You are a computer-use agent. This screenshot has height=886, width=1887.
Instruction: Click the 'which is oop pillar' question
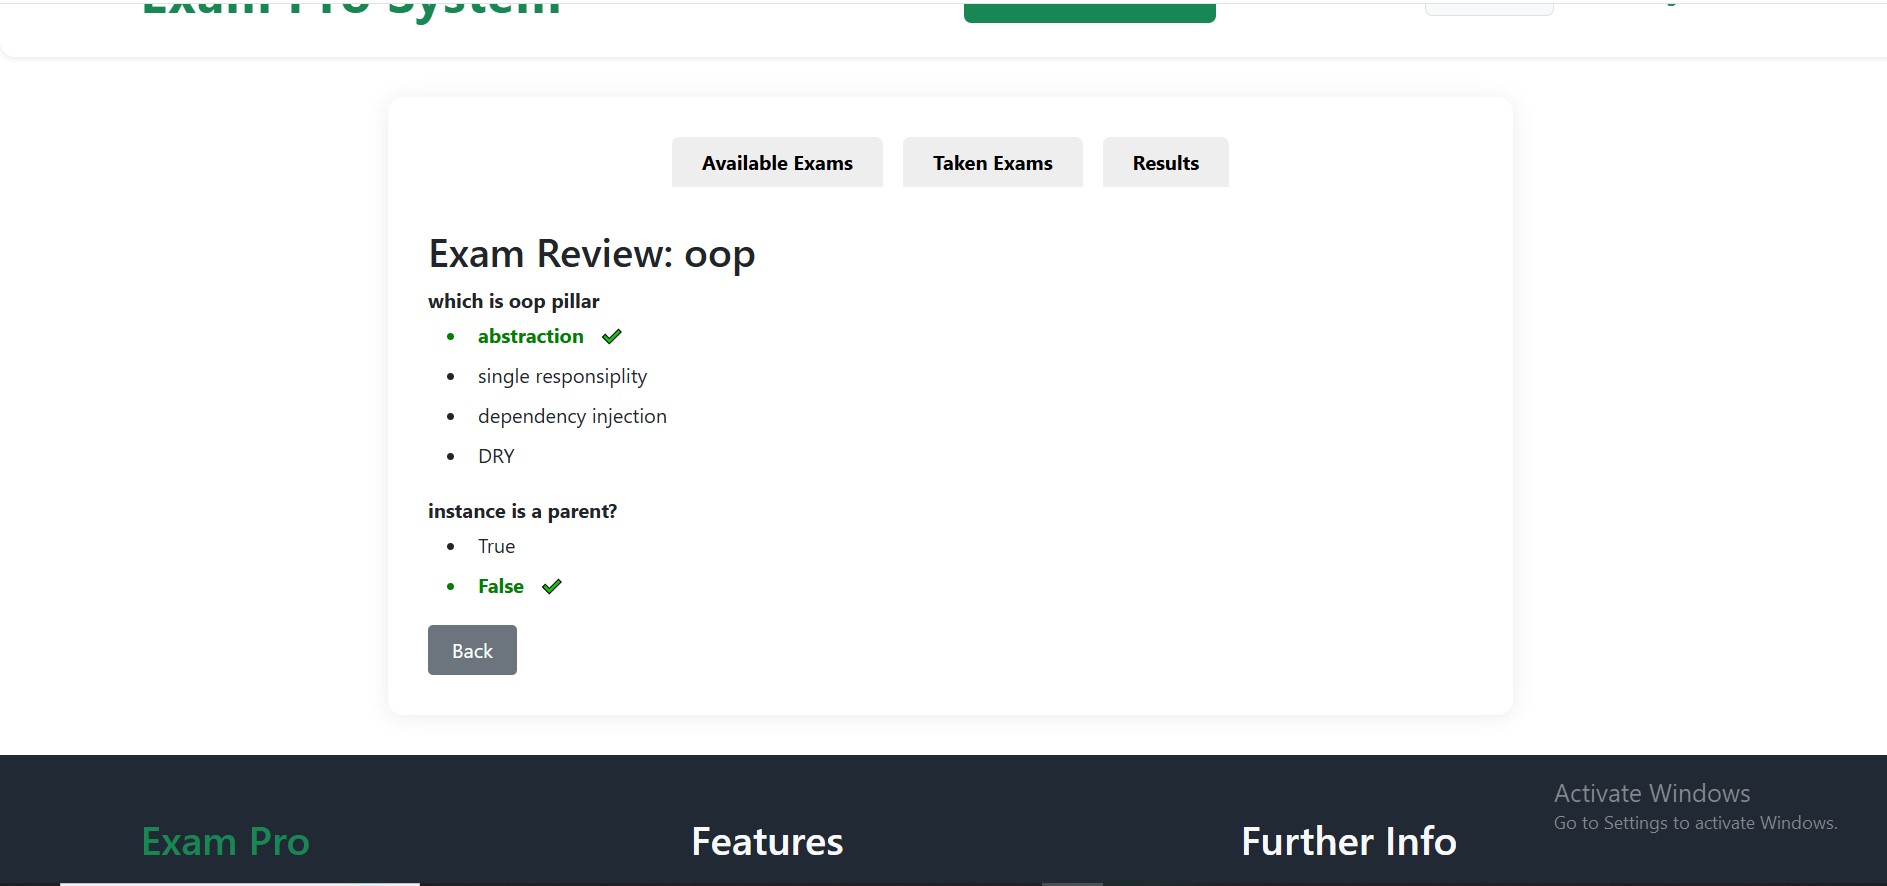513,302
